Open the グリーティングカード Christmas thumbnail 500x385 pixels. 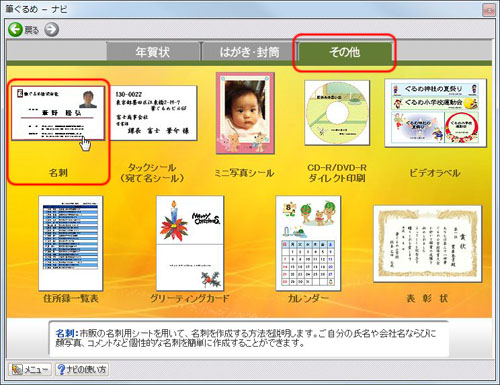(190, 243)
